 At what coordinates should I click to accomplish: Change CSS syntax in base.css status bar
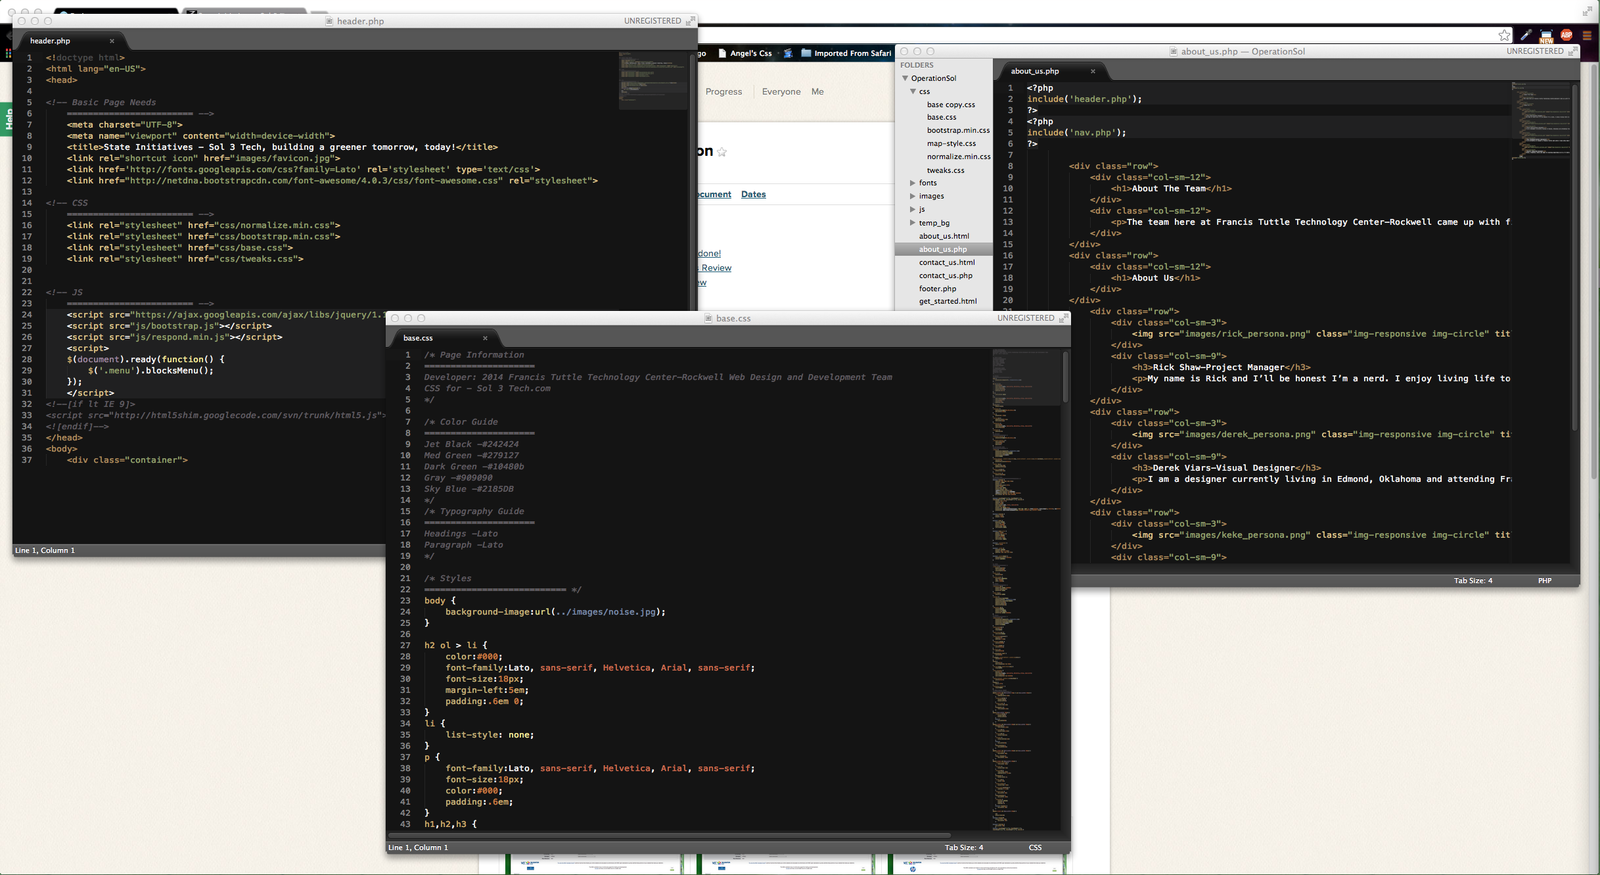tap(1035, 847)
